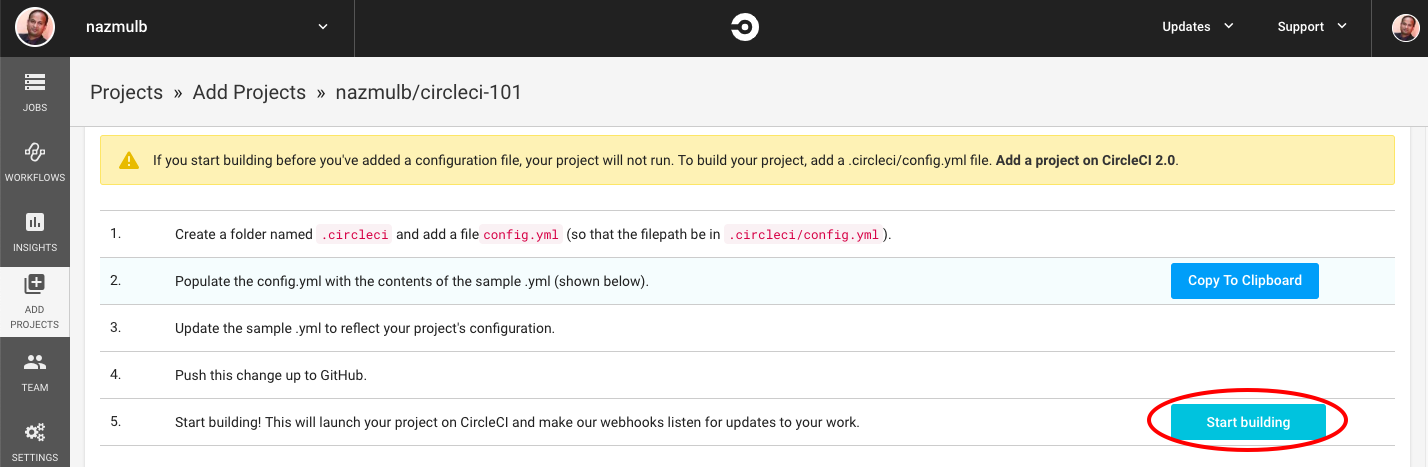The image size is (1428, 467).
Task: Click the CircleCI logo in header
Action: (x=744, y=27)
